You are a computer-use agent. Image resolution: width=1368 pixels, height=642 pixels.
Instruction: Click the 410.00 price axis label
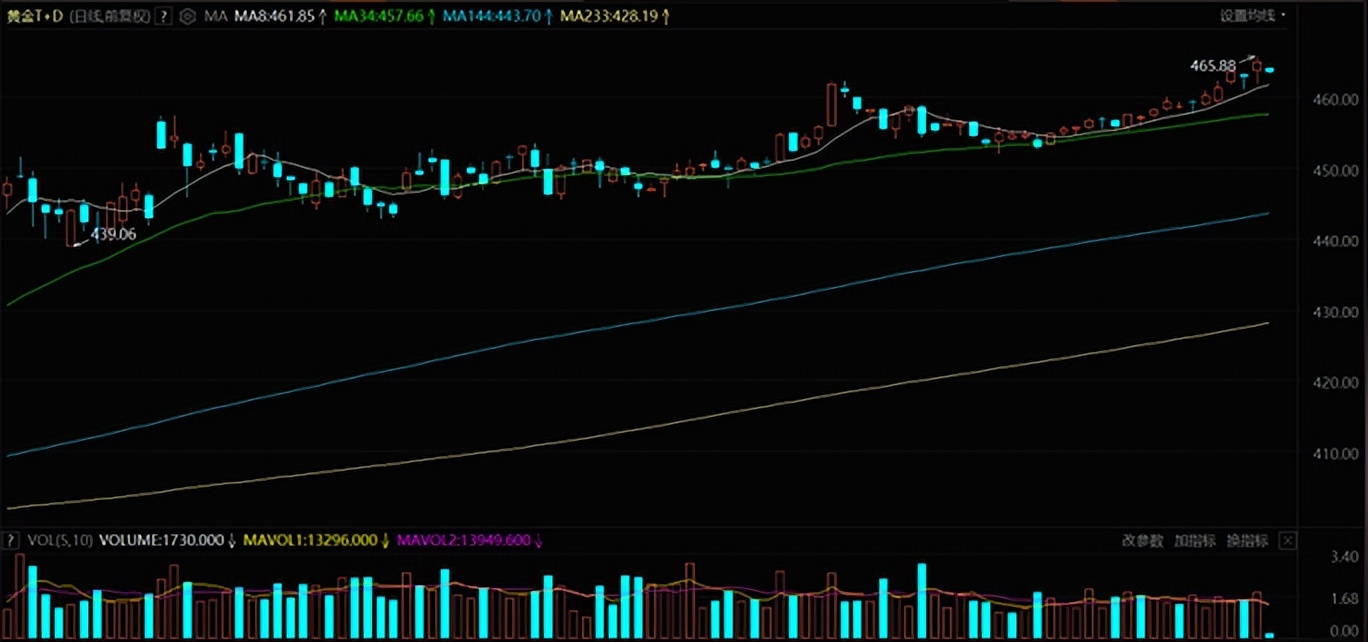[1338, 453]
